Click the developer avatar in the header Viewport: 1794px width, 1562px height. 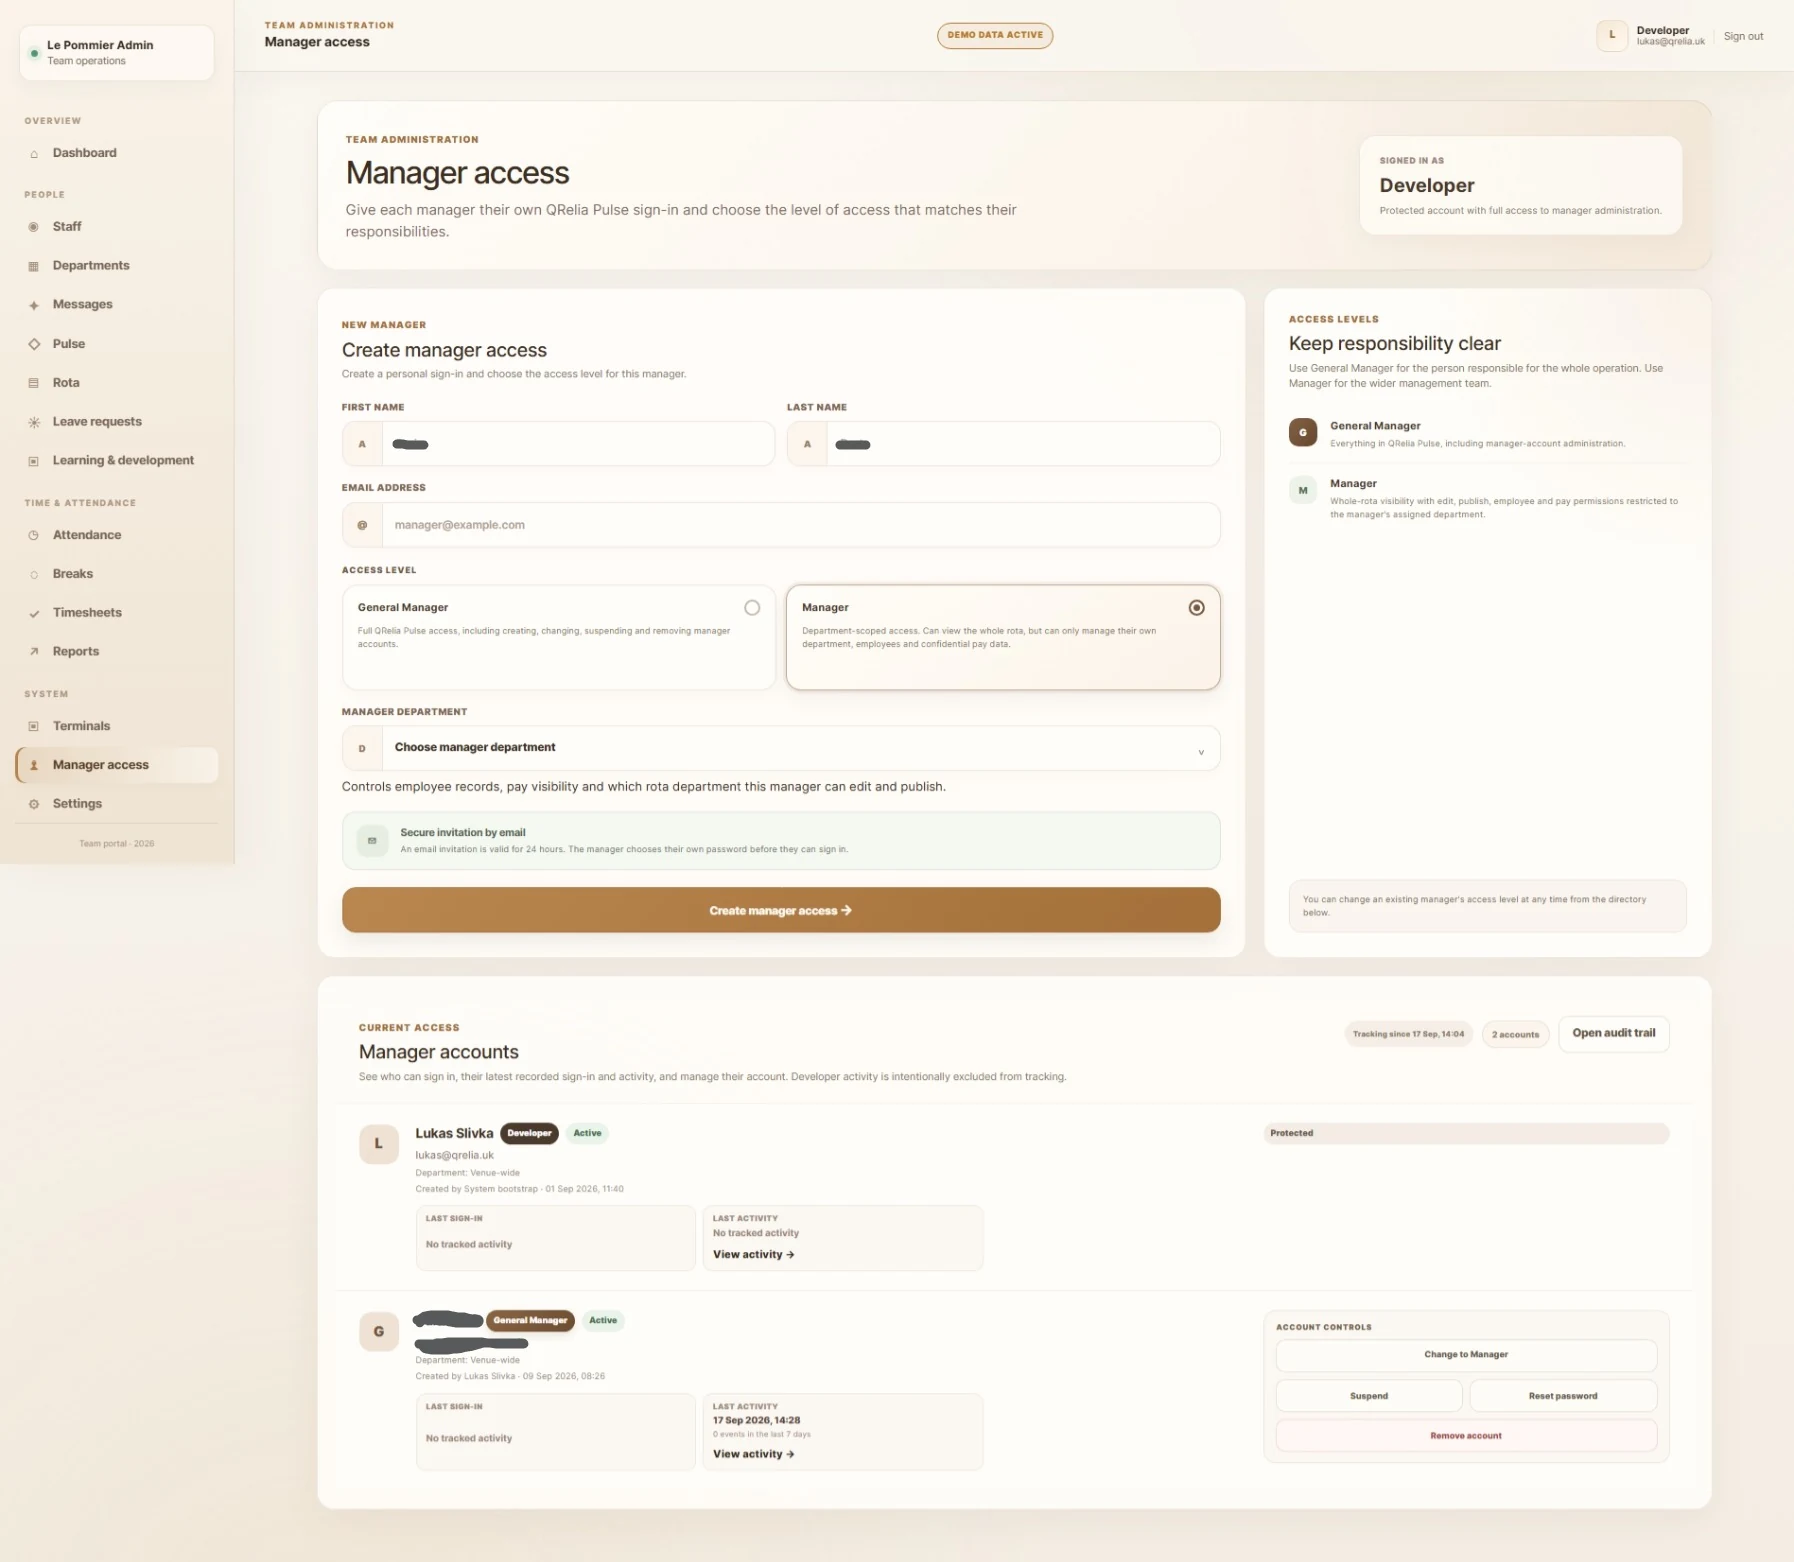click(1612, 35)
